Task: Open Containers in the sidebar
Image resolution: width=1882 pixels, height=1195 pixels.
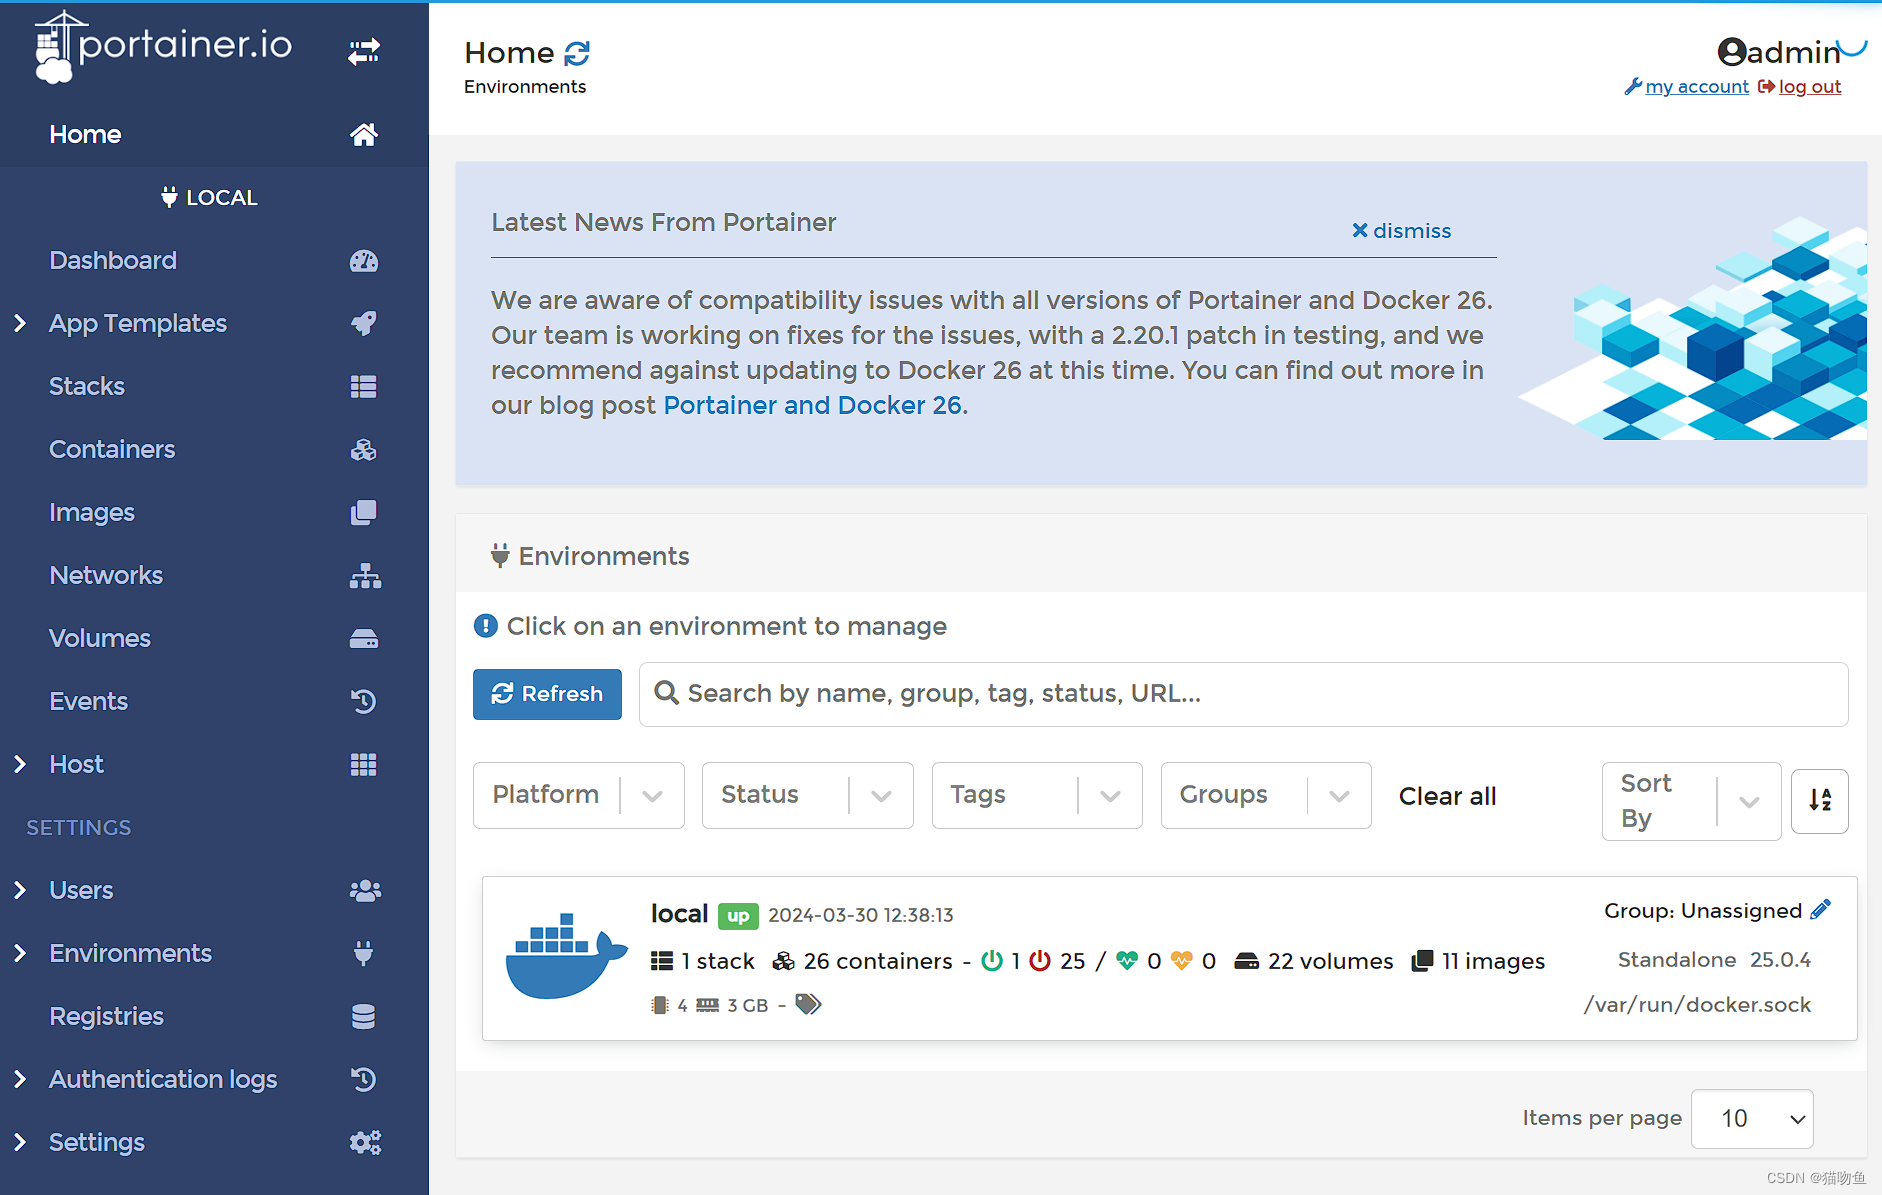Action: (x=112, y=449)
